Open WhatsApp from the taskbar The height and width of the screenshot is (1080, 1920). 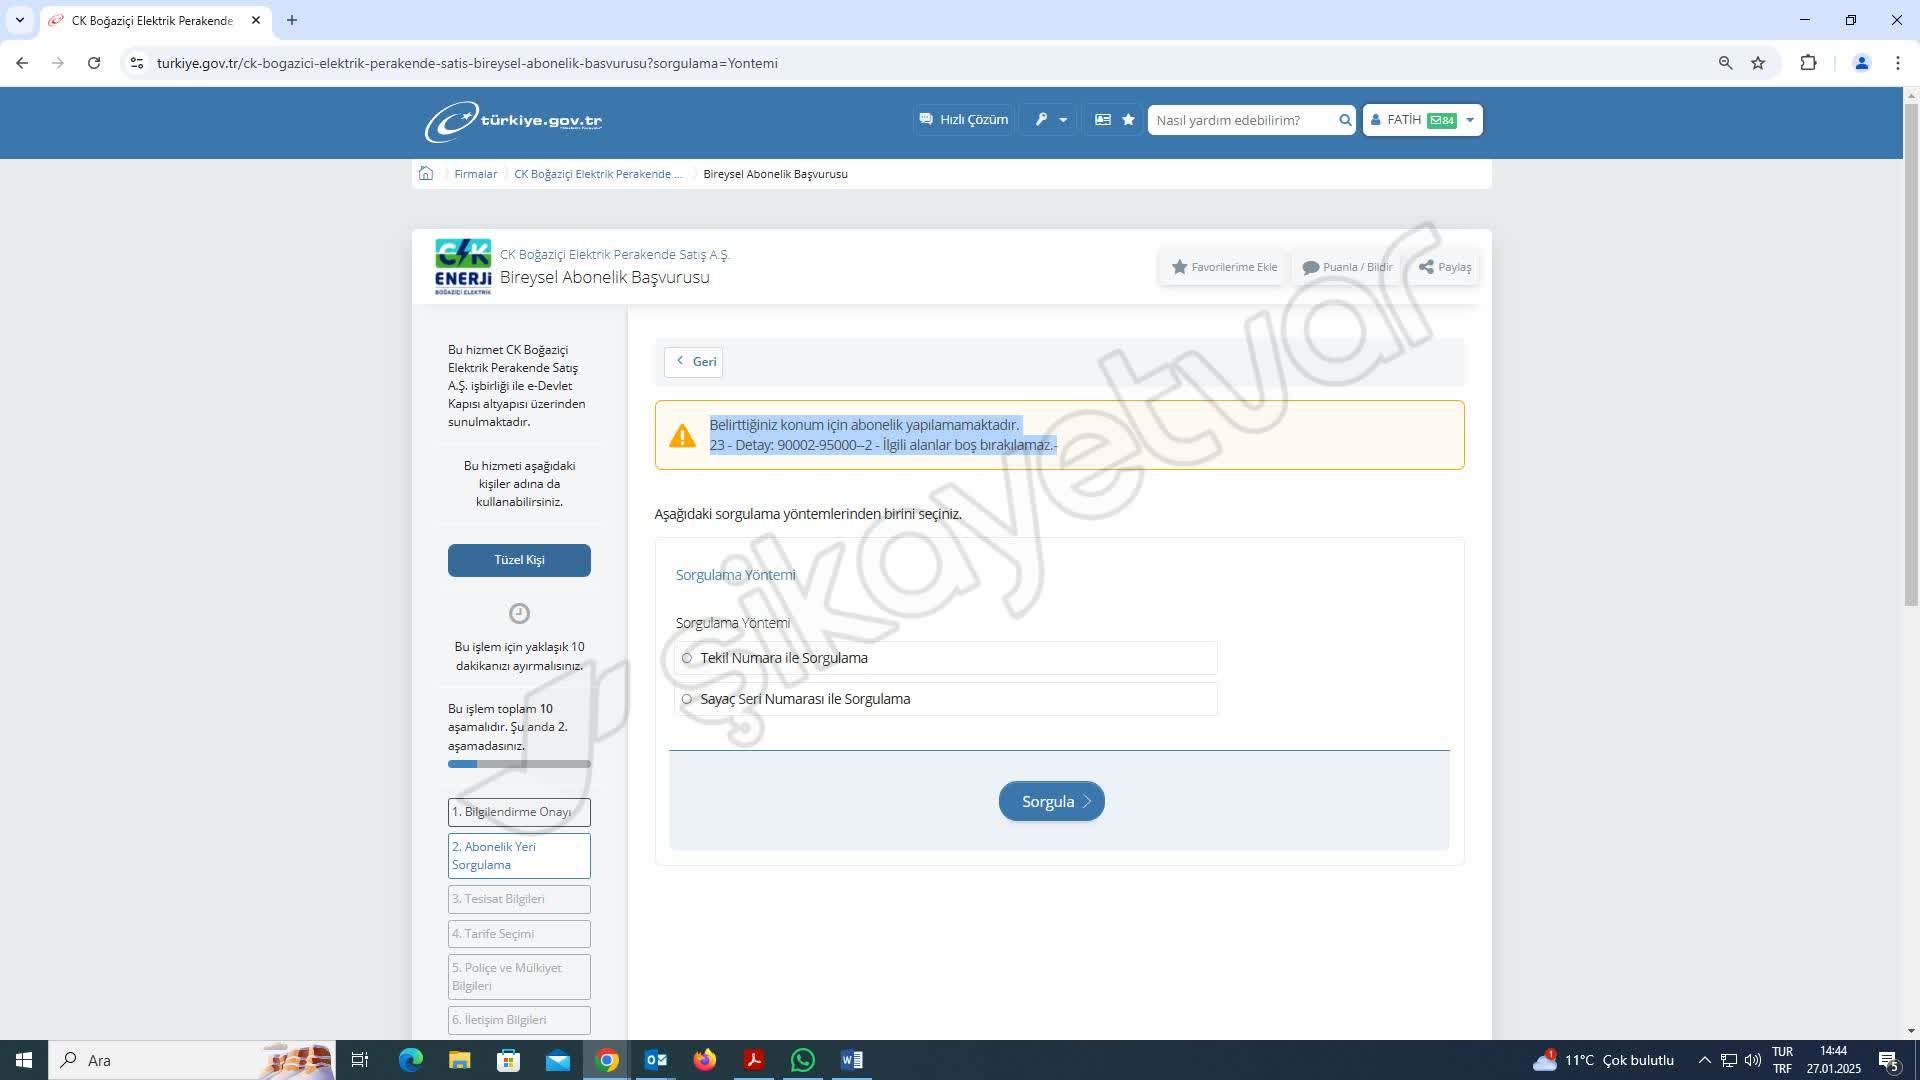coord(803,1060)
